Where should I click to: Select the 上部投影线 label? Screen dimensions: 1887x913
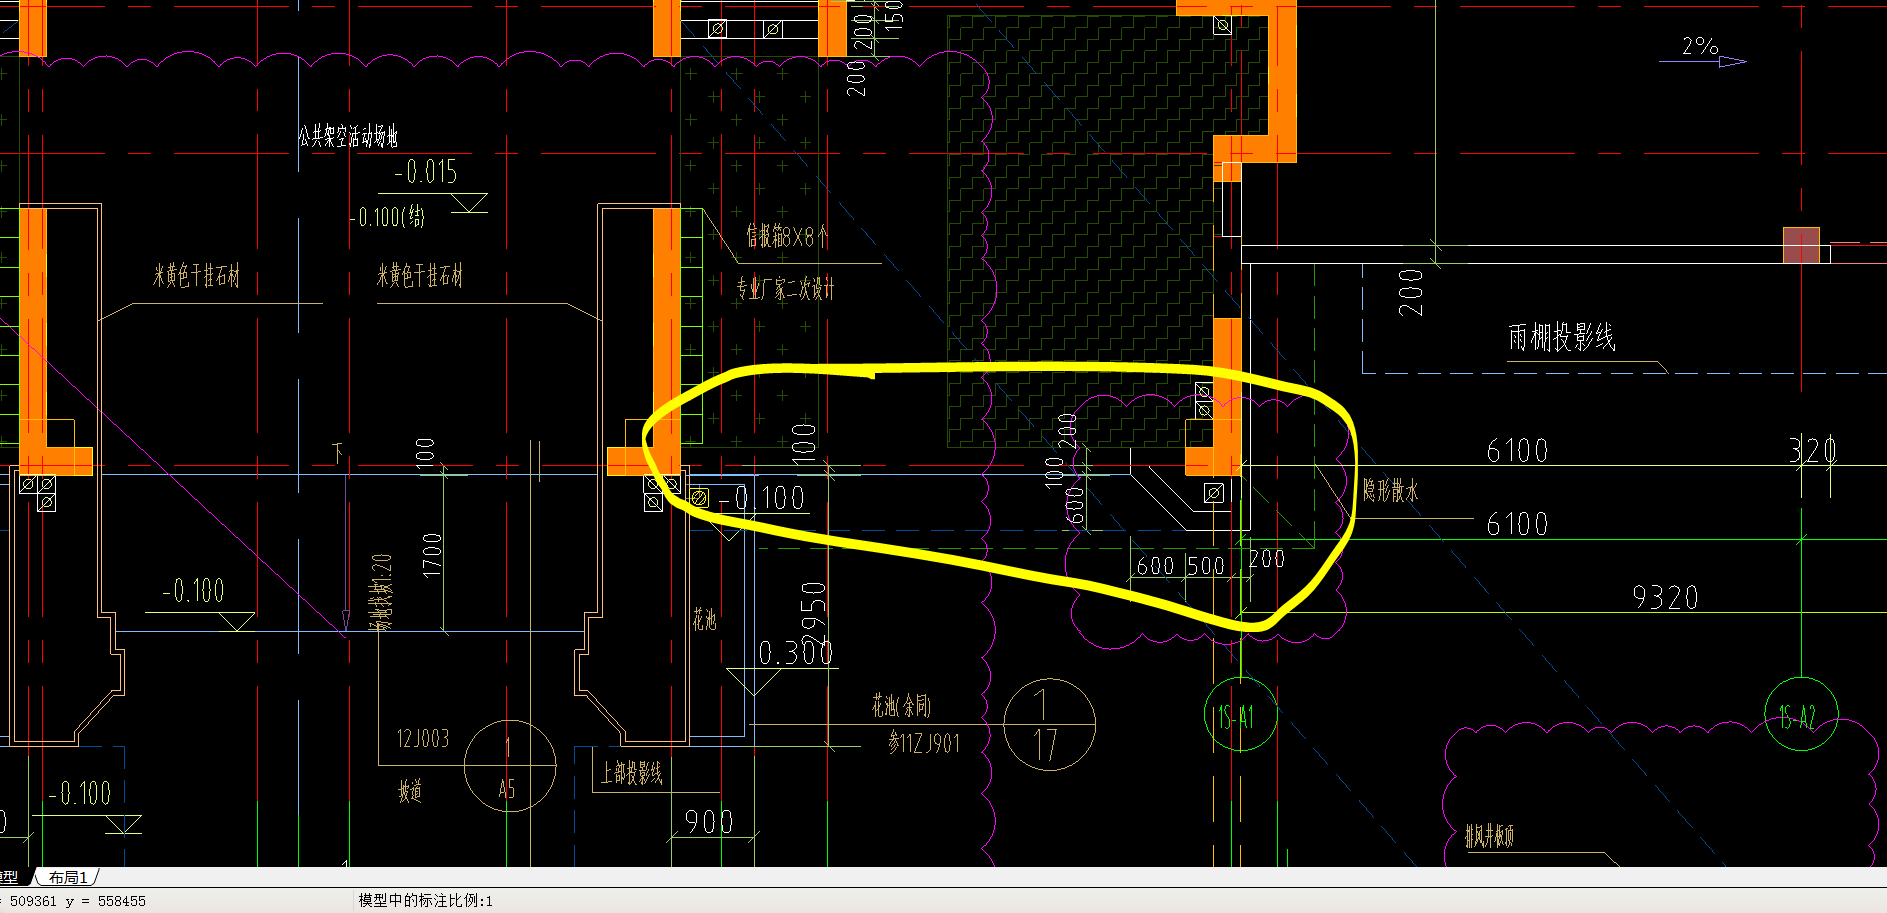tap(632, 773)
